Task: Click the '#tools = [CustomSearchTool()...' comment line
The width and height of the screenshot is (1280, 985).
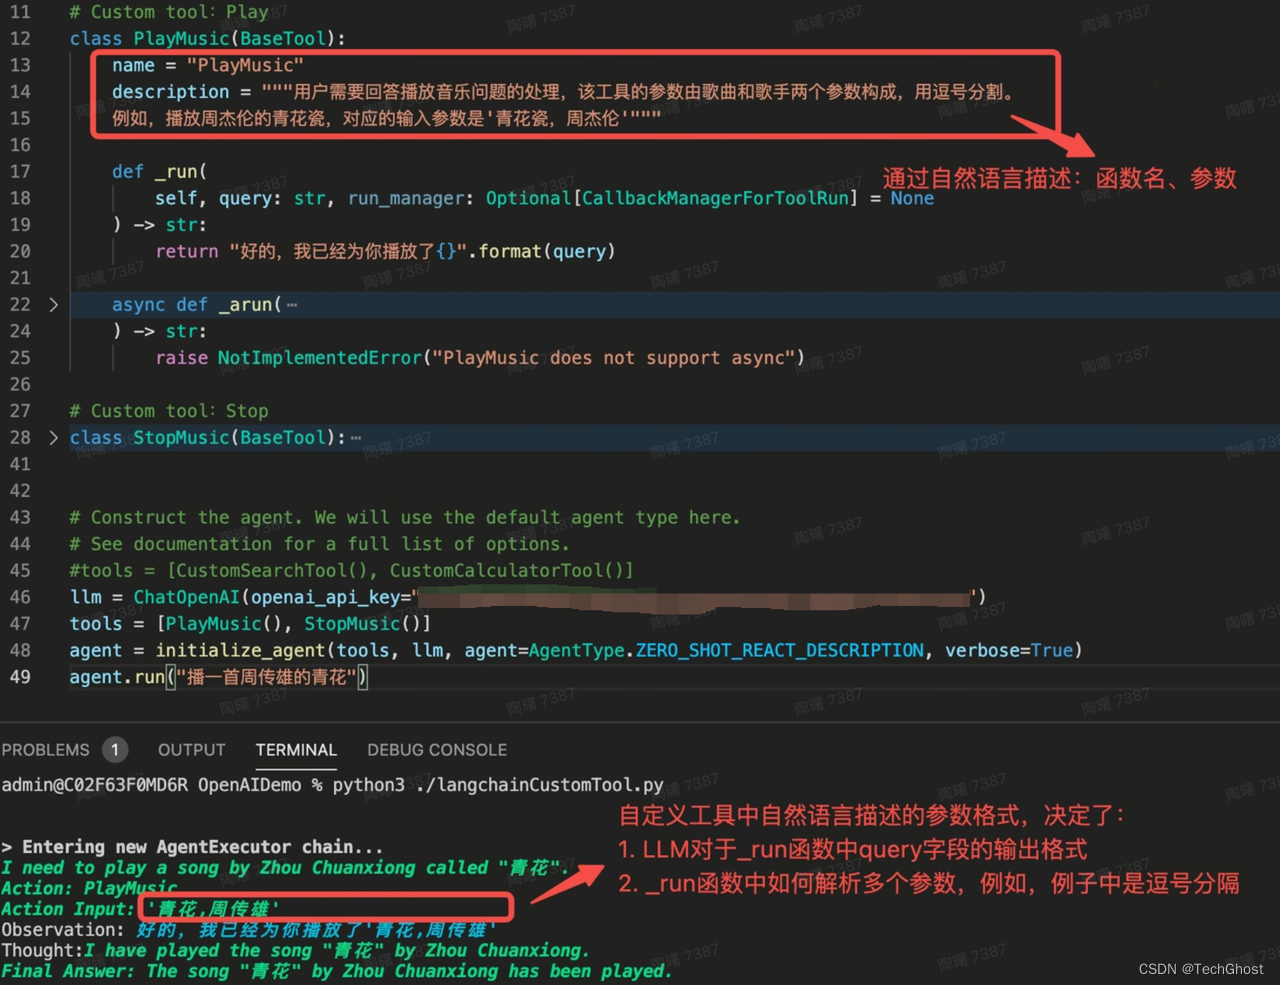Action: 351,571
